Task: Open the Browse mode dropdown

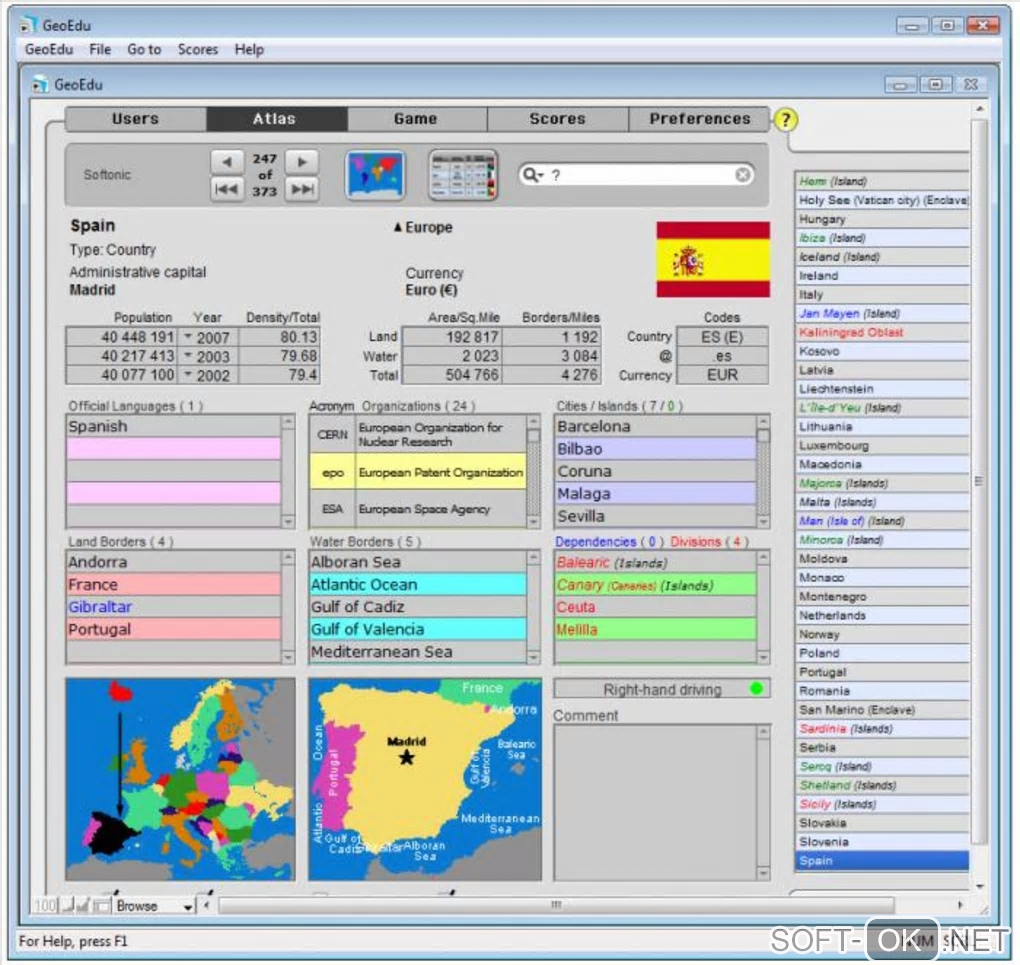Action: pos(155,905)
